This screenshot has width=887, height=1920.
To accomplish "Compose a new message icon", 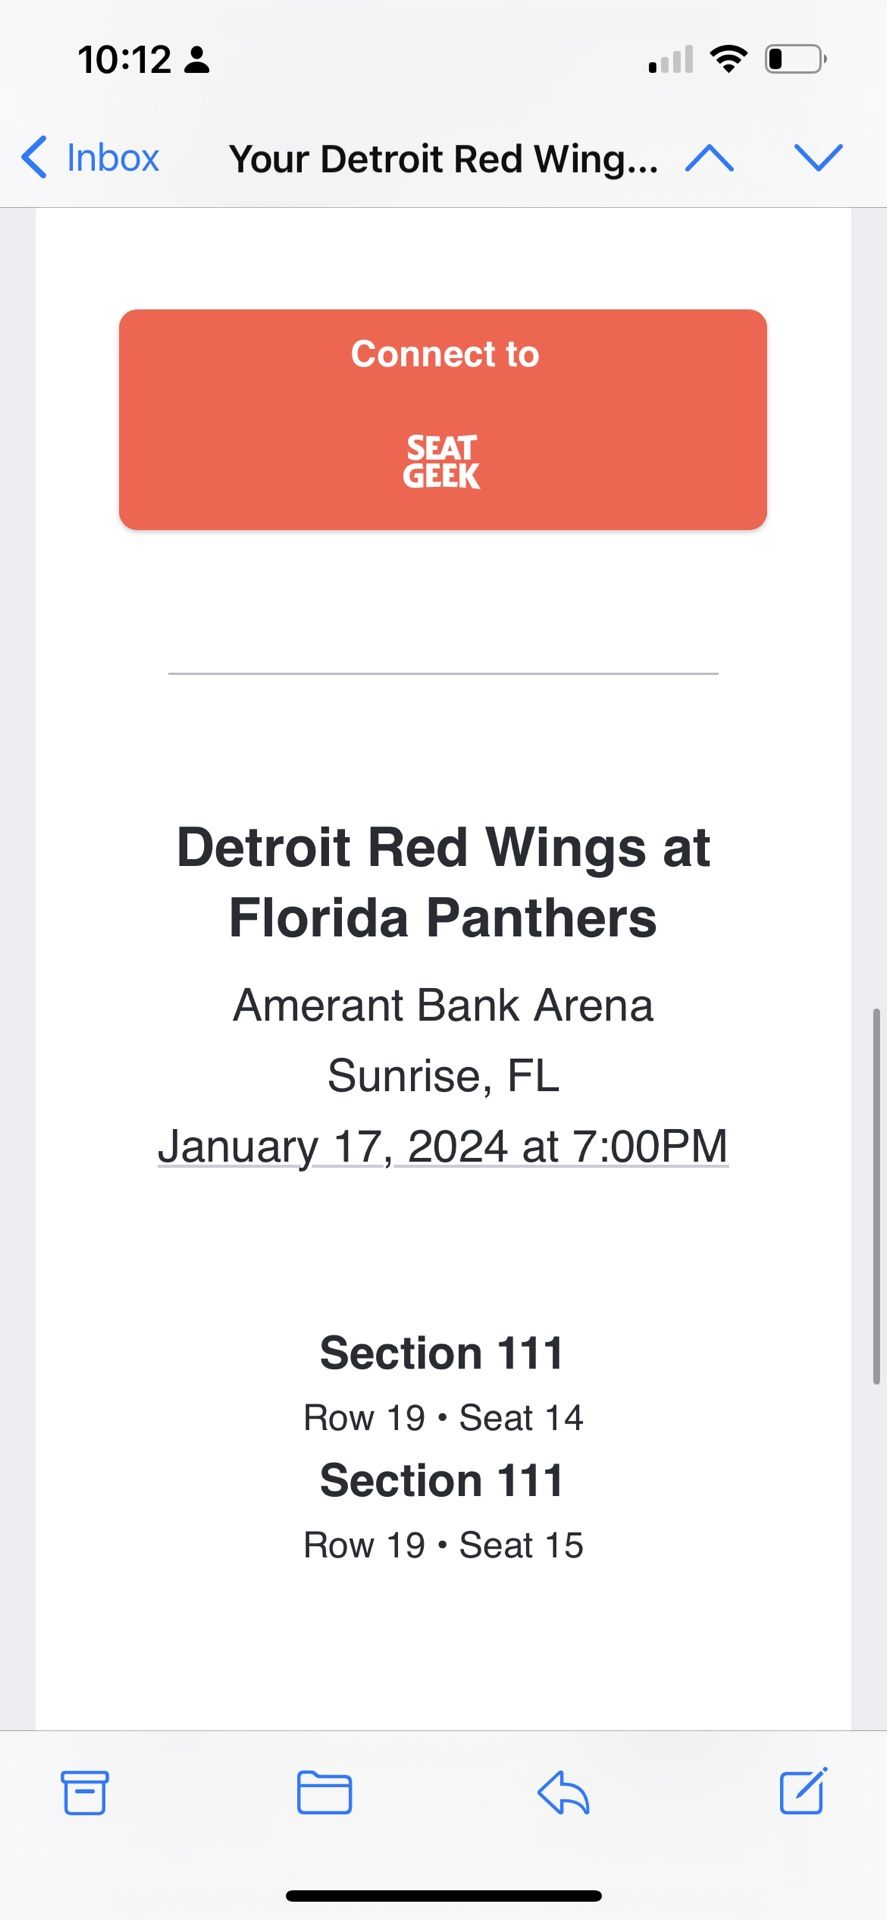I will tap(803, 1791).
